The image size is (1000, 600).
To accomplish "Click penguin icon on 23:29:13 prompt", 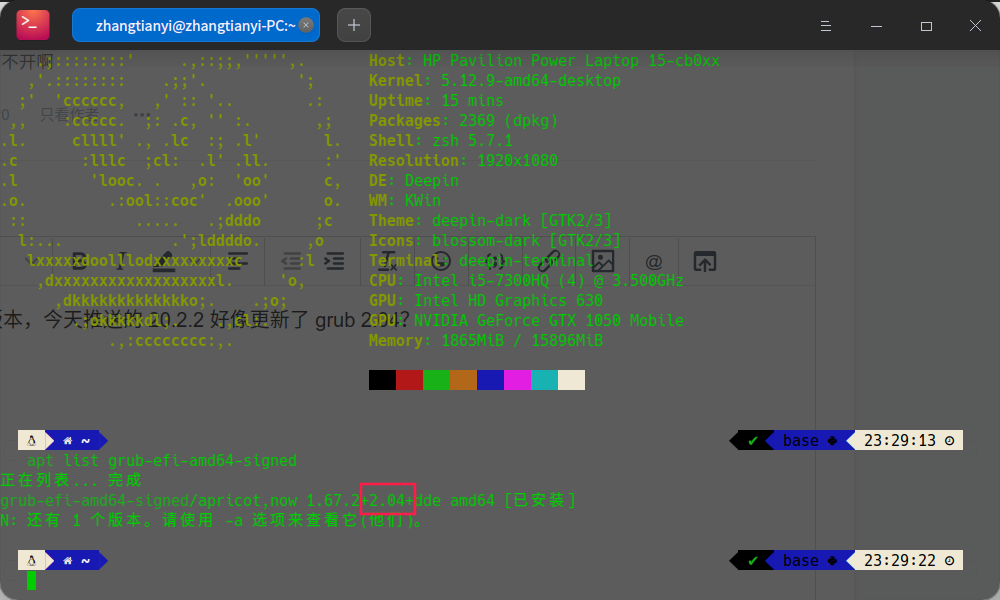I will pyautogui.click(x=31, y=441).
